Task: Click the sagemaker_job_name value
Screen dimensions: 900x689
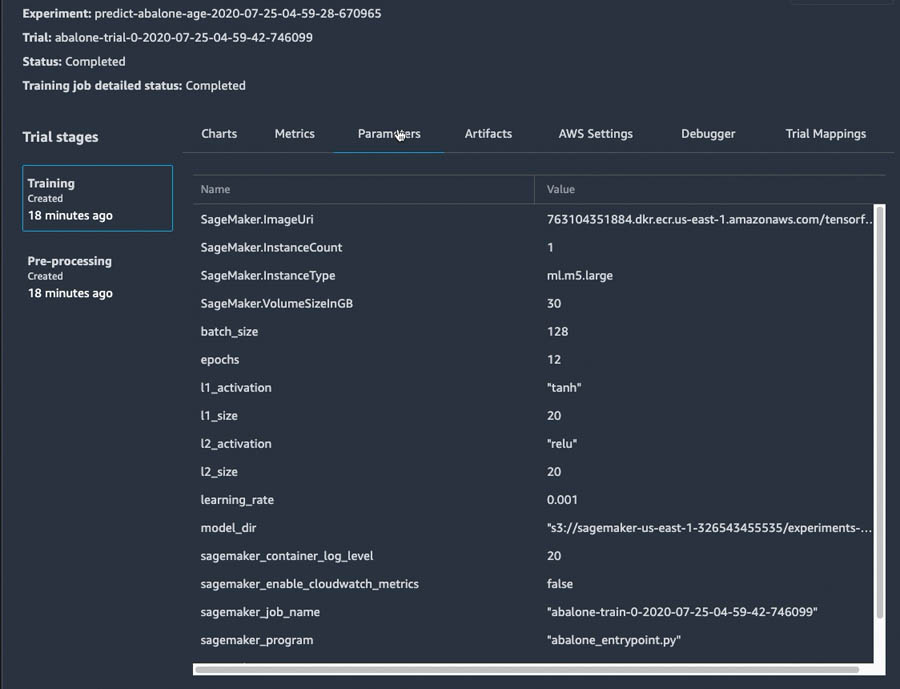Action: [x=682, y=612]
